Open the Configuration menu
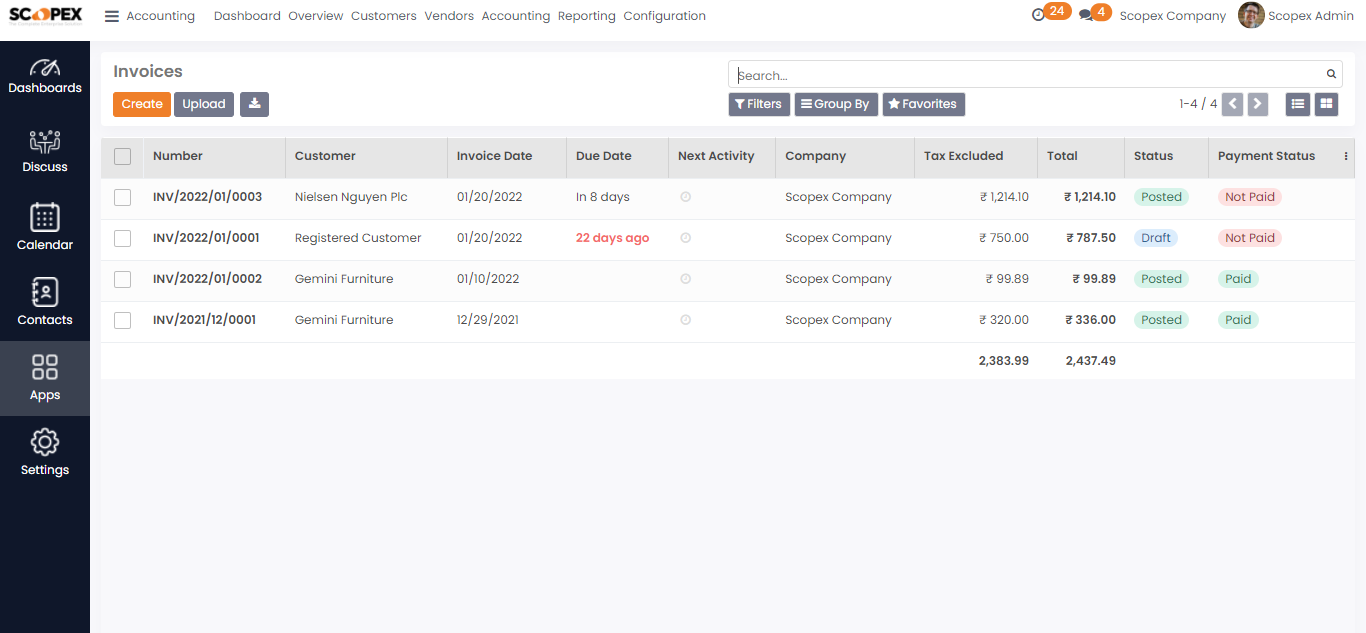The width and height of the screenshot is (1366, 633). point(665,16)
